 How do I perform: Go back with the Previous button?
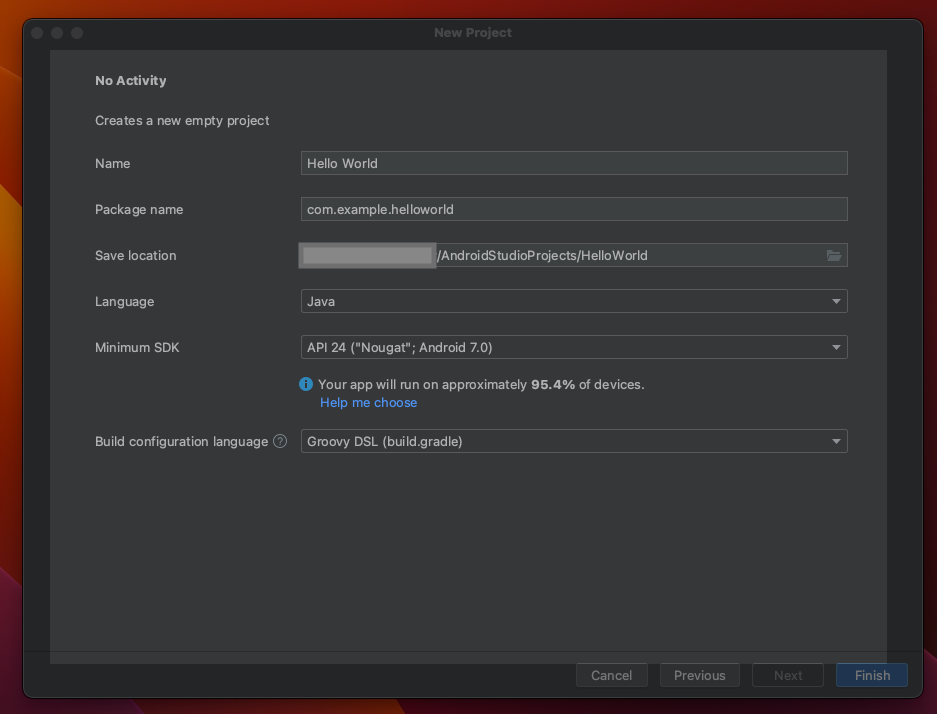699,675
